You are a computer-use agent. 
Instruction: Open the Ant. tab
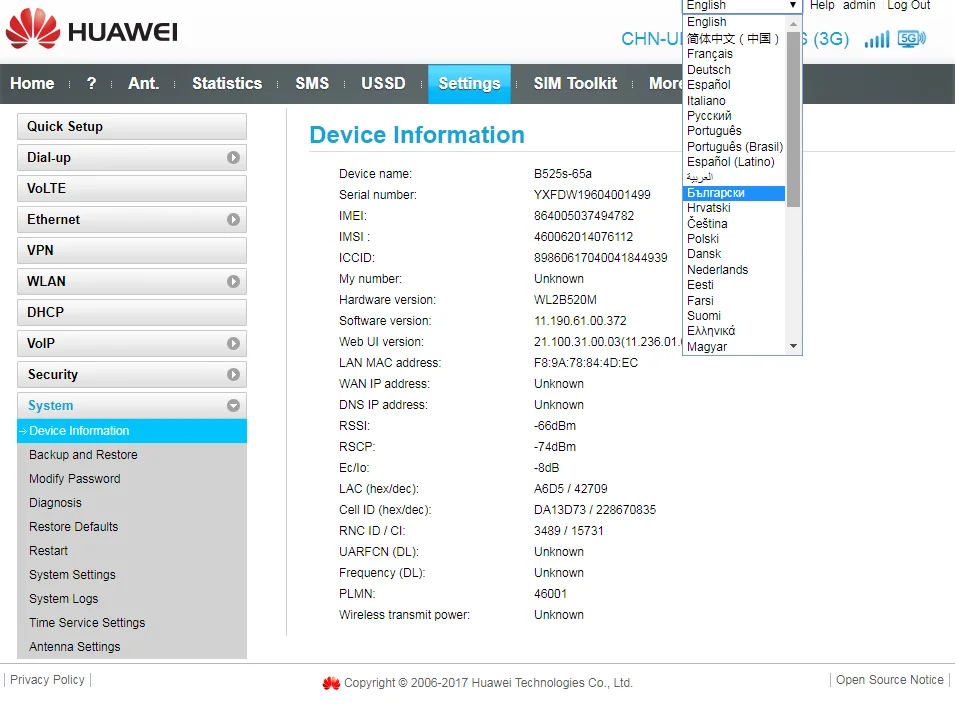click(x=143, y=83)
